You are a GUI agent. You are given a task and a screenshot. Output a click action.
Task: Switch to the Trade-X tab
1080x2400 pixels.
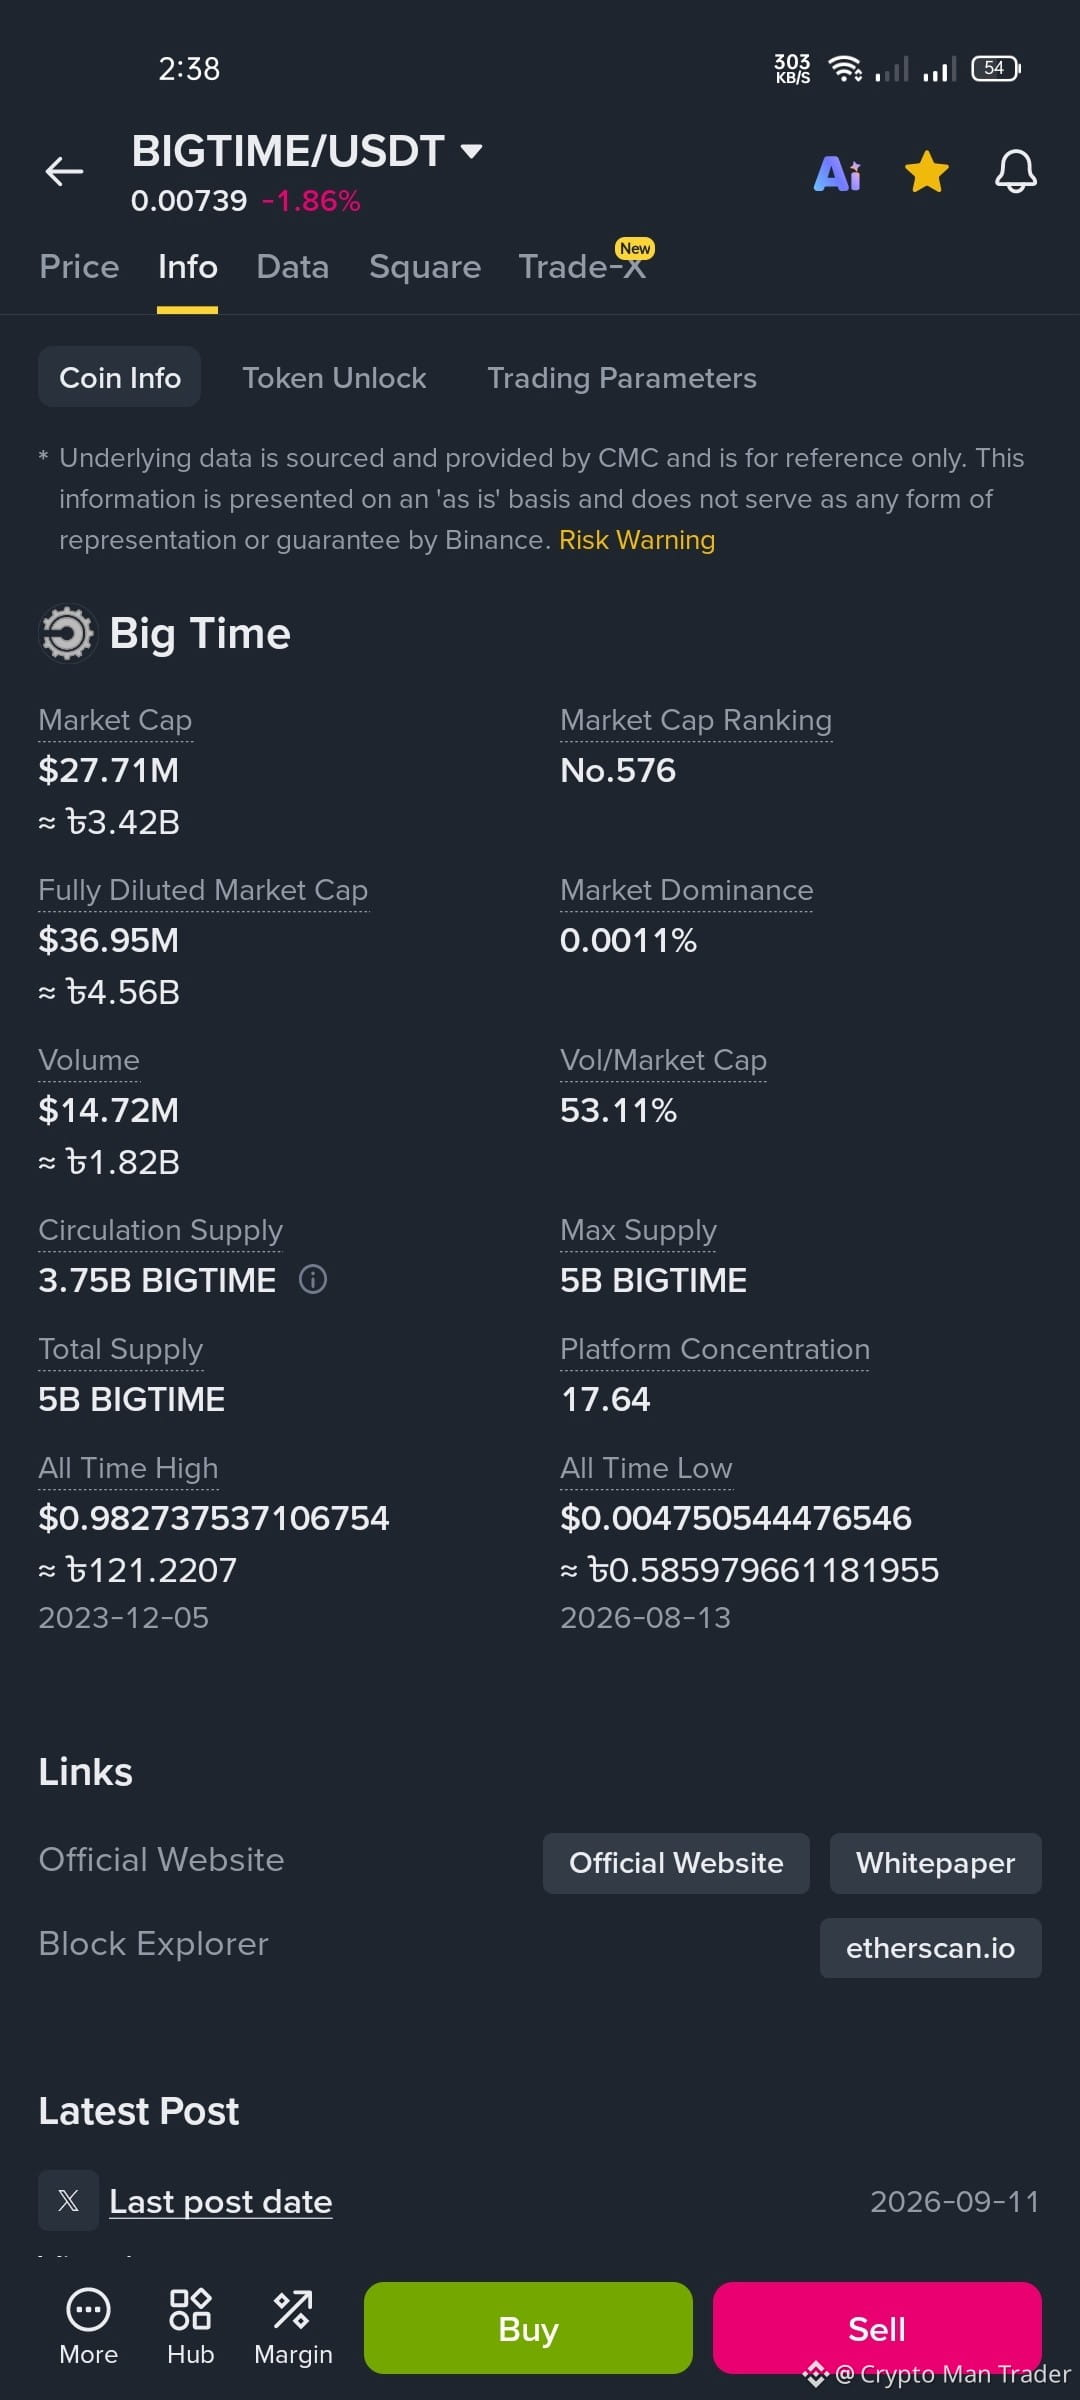pyautogui.click(x=583, y=267)
